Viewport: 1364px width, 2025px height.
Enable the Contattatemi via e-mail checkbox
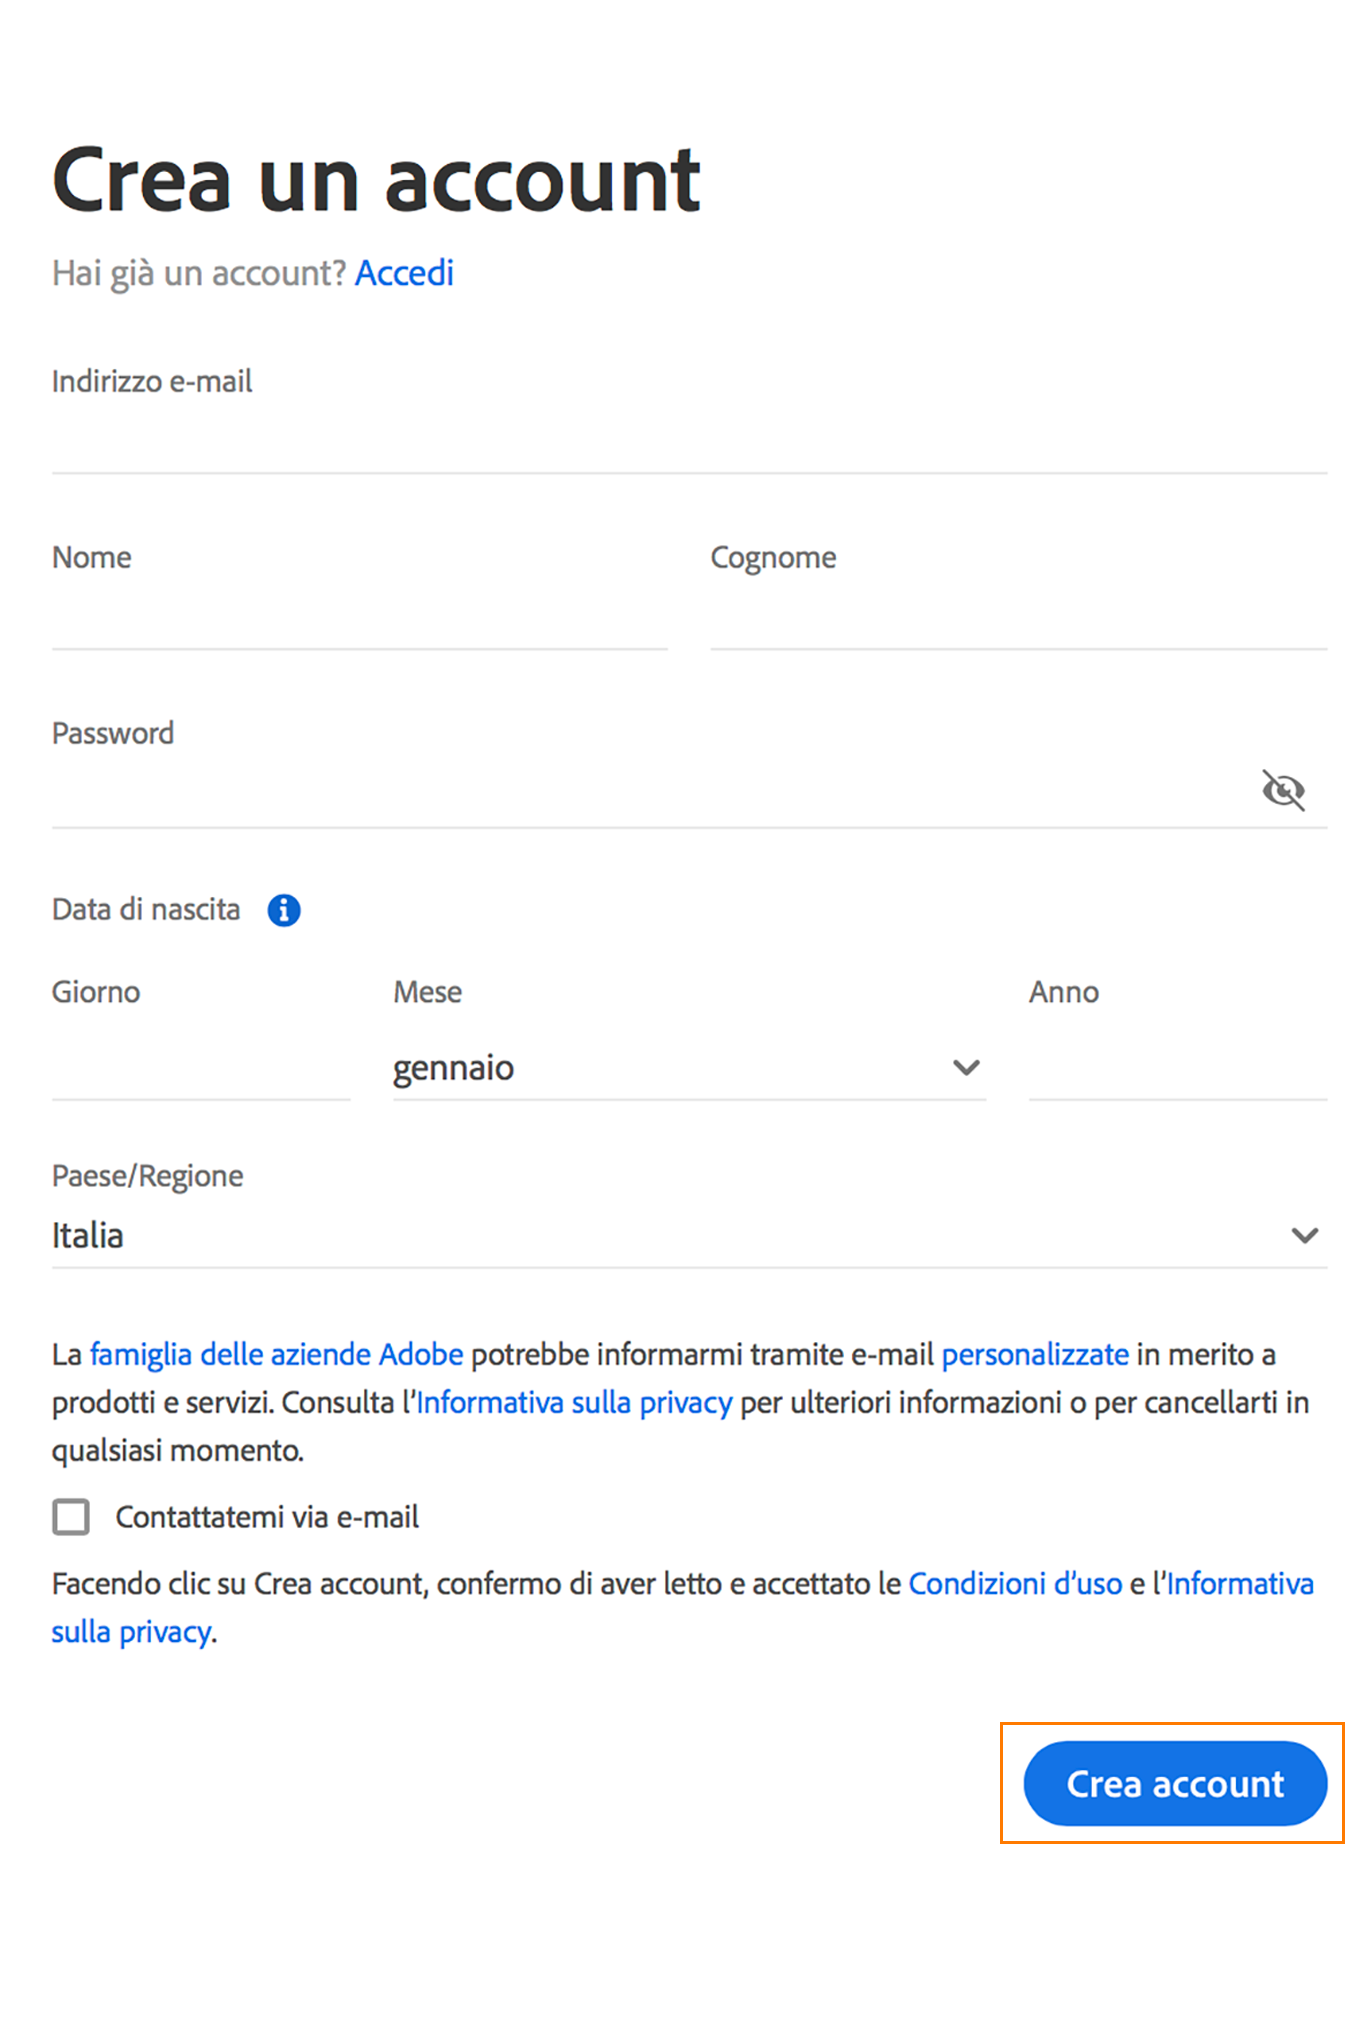(x=70, y=1517)
